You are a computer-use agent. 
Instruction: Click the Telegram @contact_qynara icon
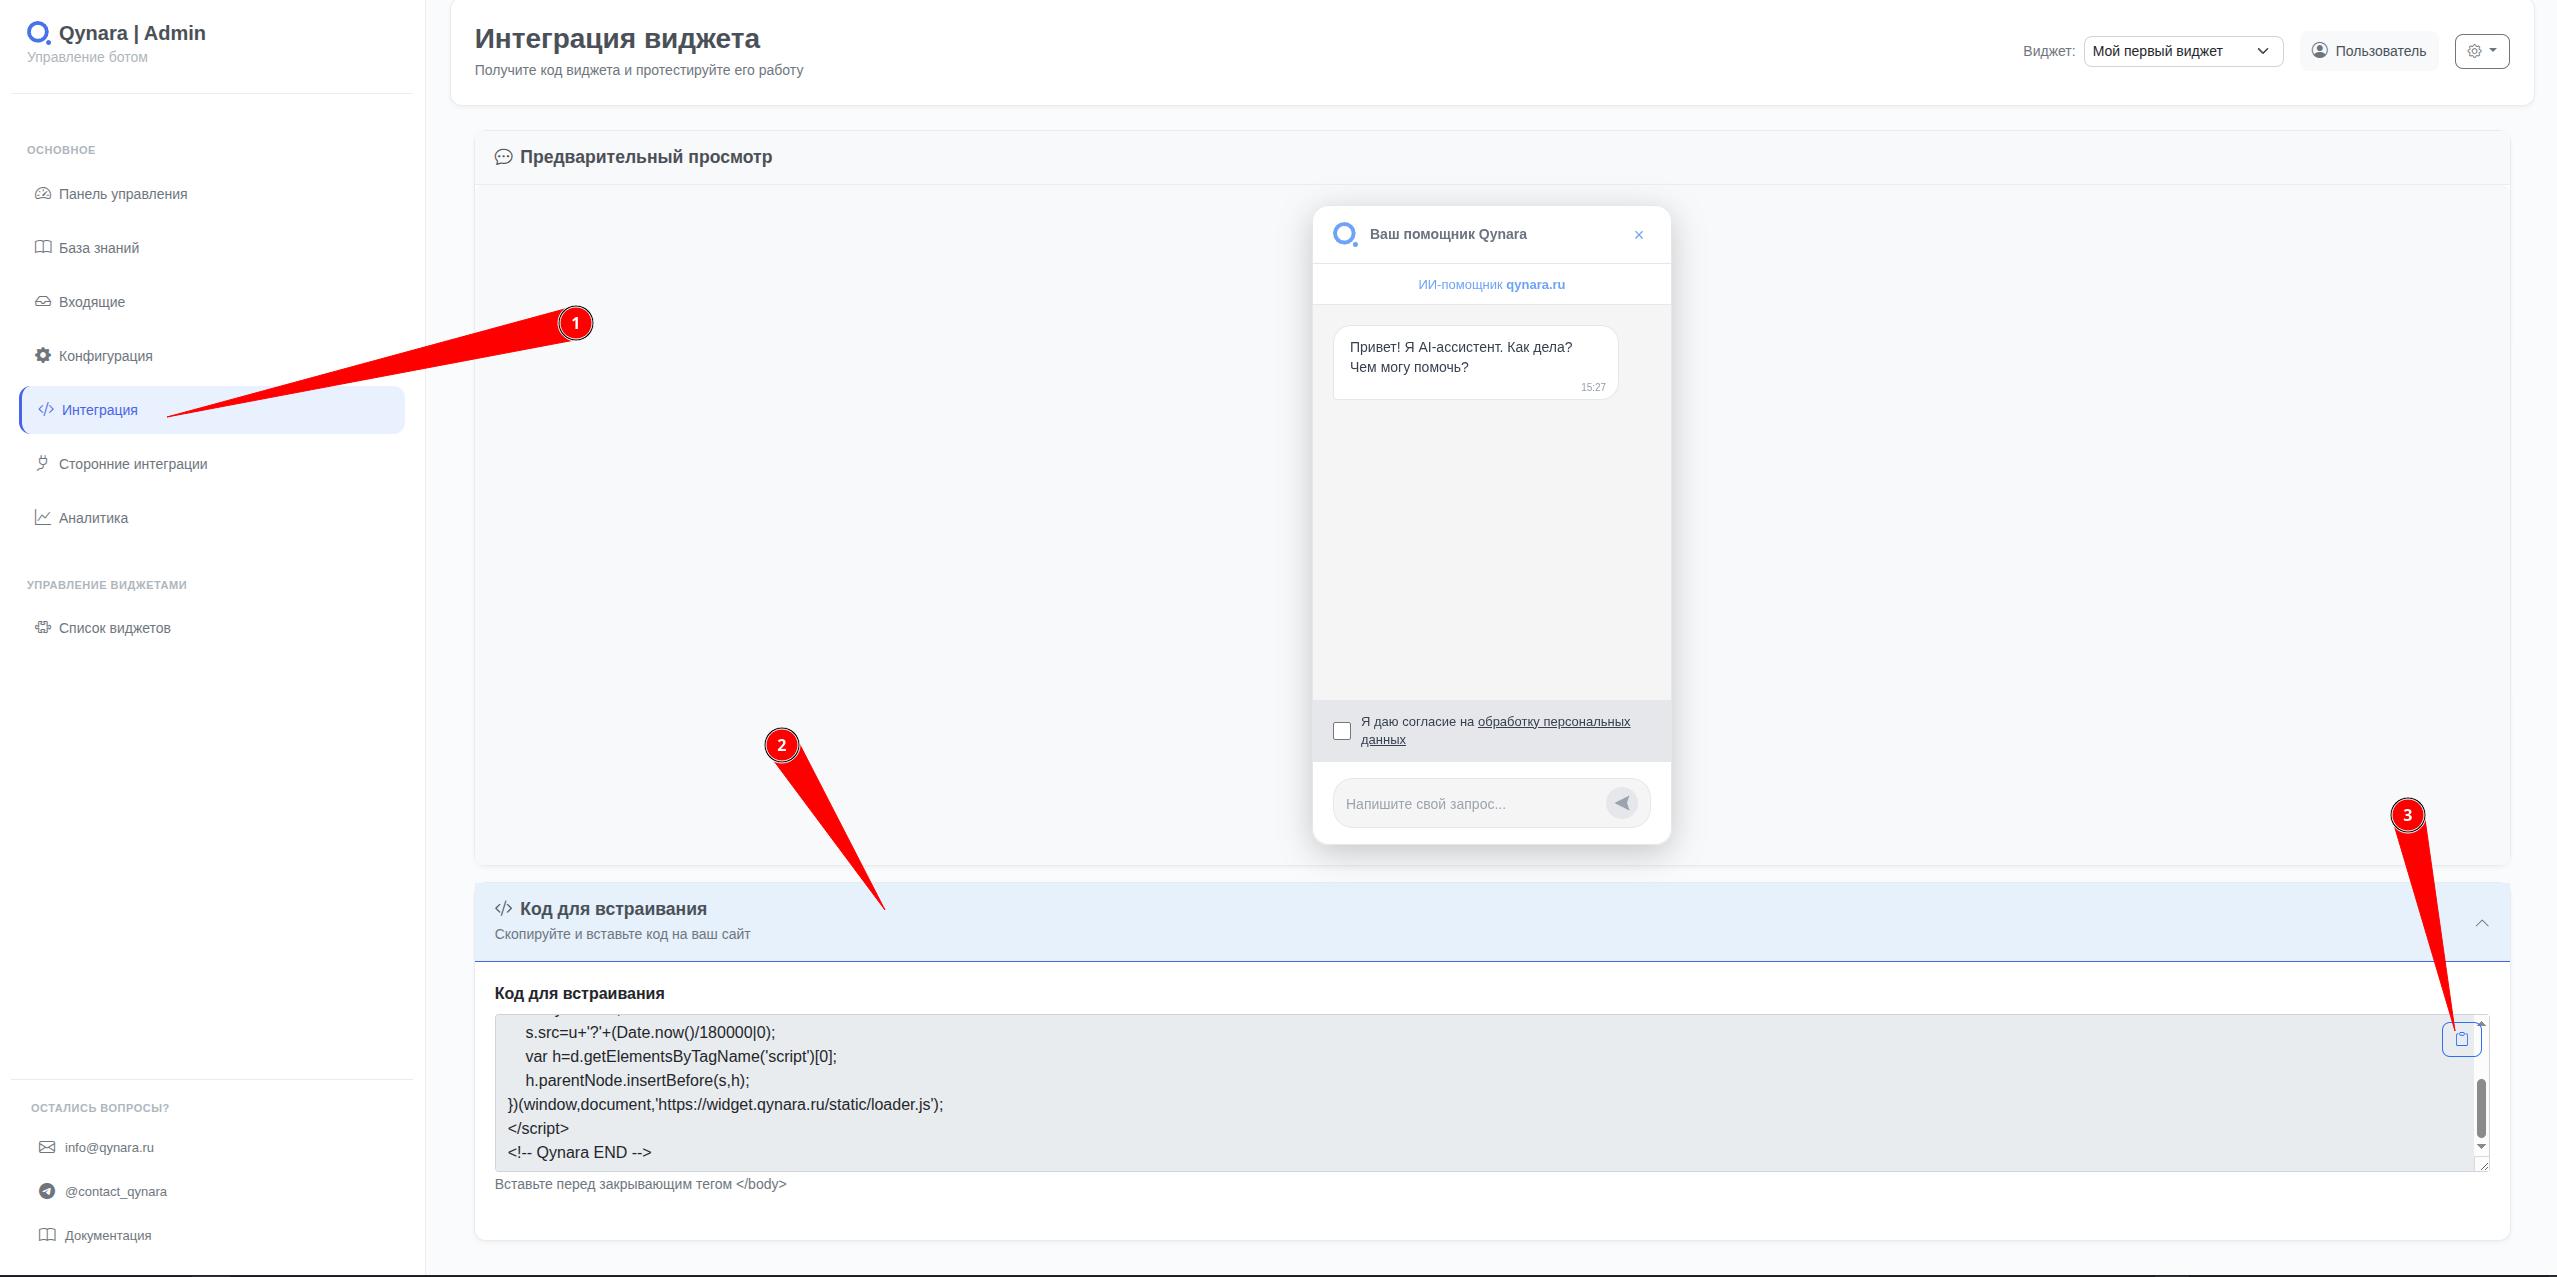[x=46, y=1191]
